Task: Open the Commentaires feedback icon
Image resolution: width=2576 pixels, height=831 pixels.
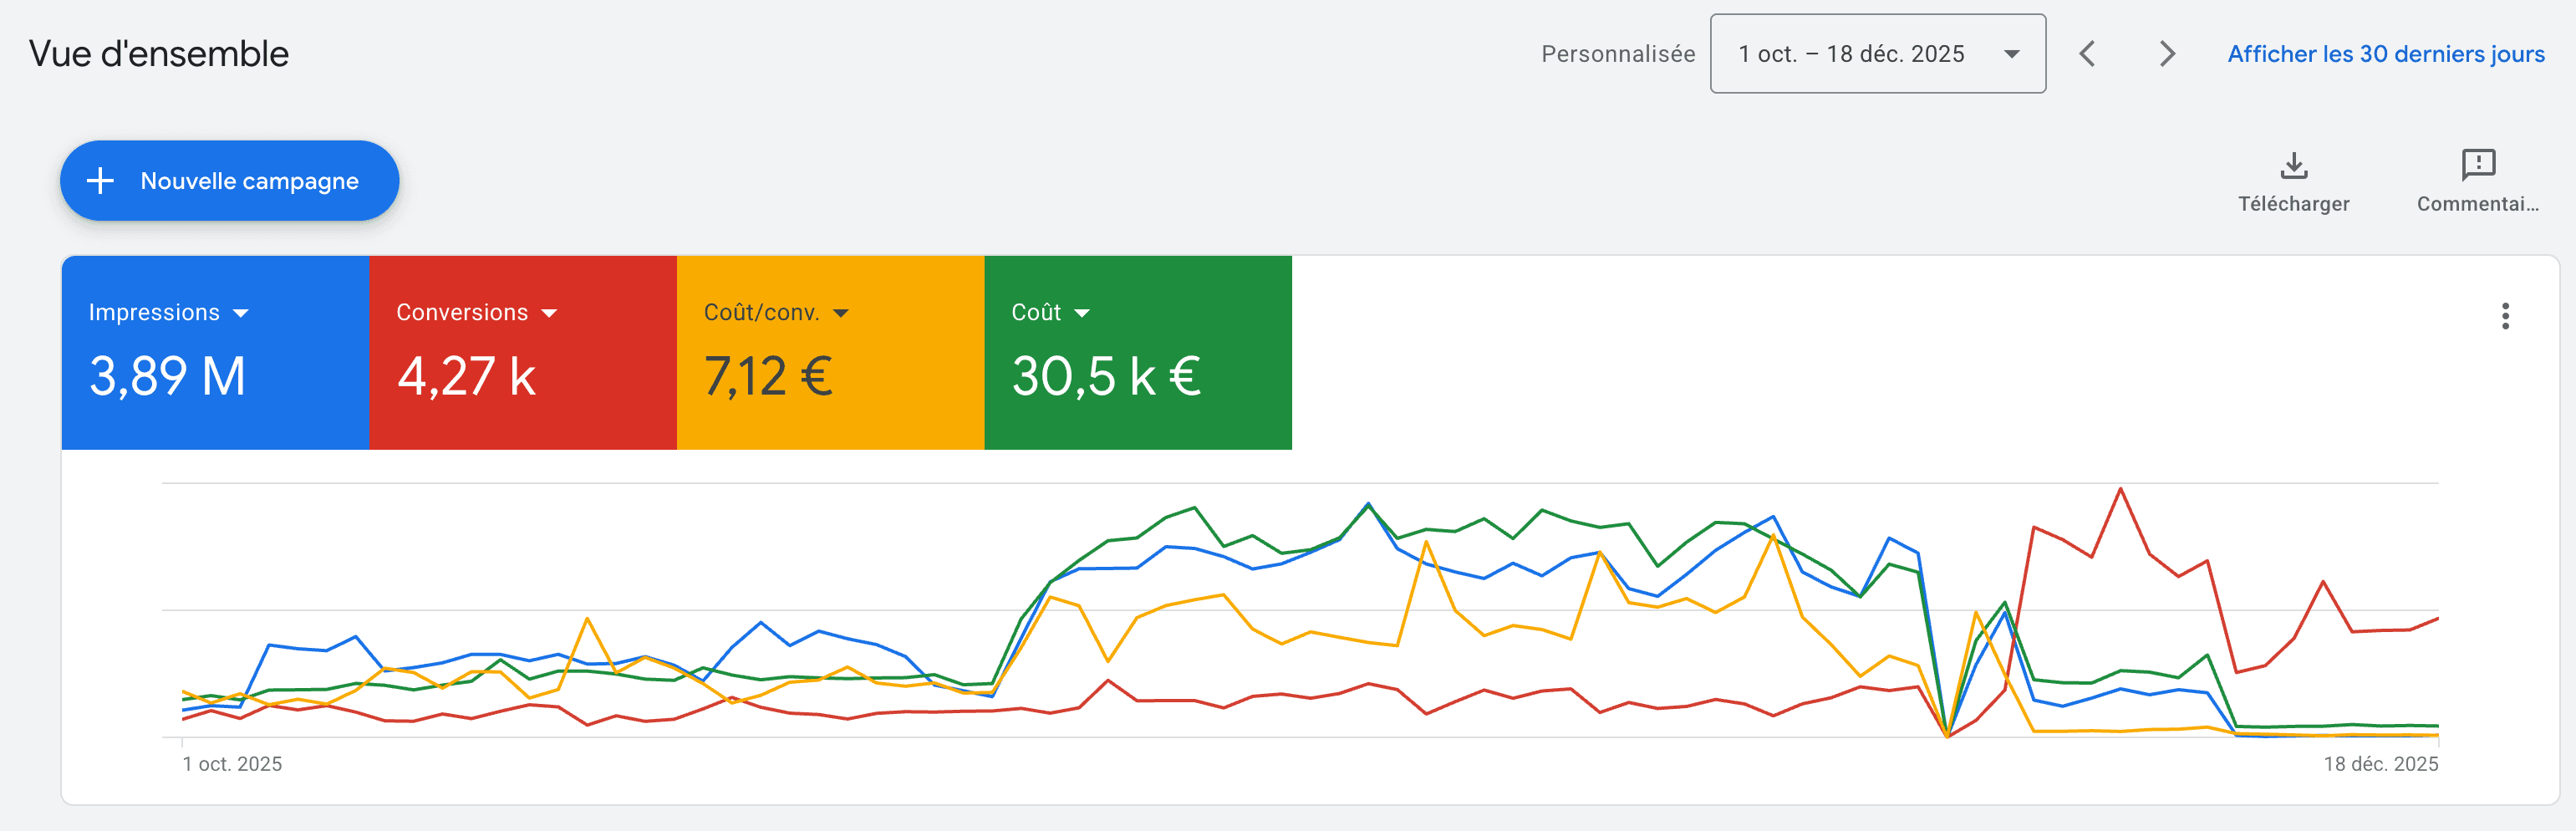Action: coord(2479,166)
